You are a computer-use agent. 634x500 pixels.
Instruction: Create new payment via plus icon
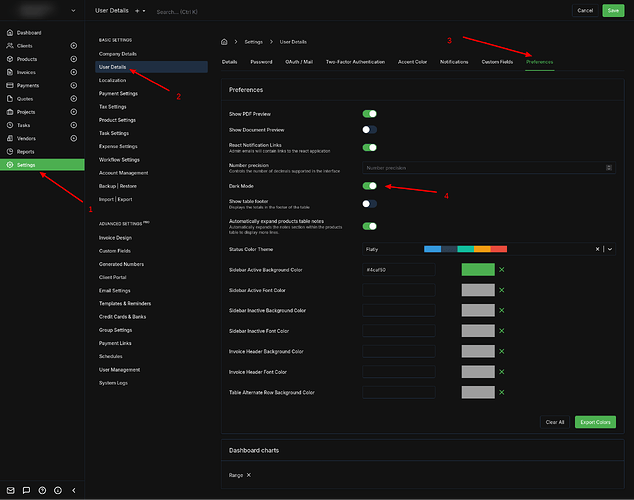click(x=74, y=85)
